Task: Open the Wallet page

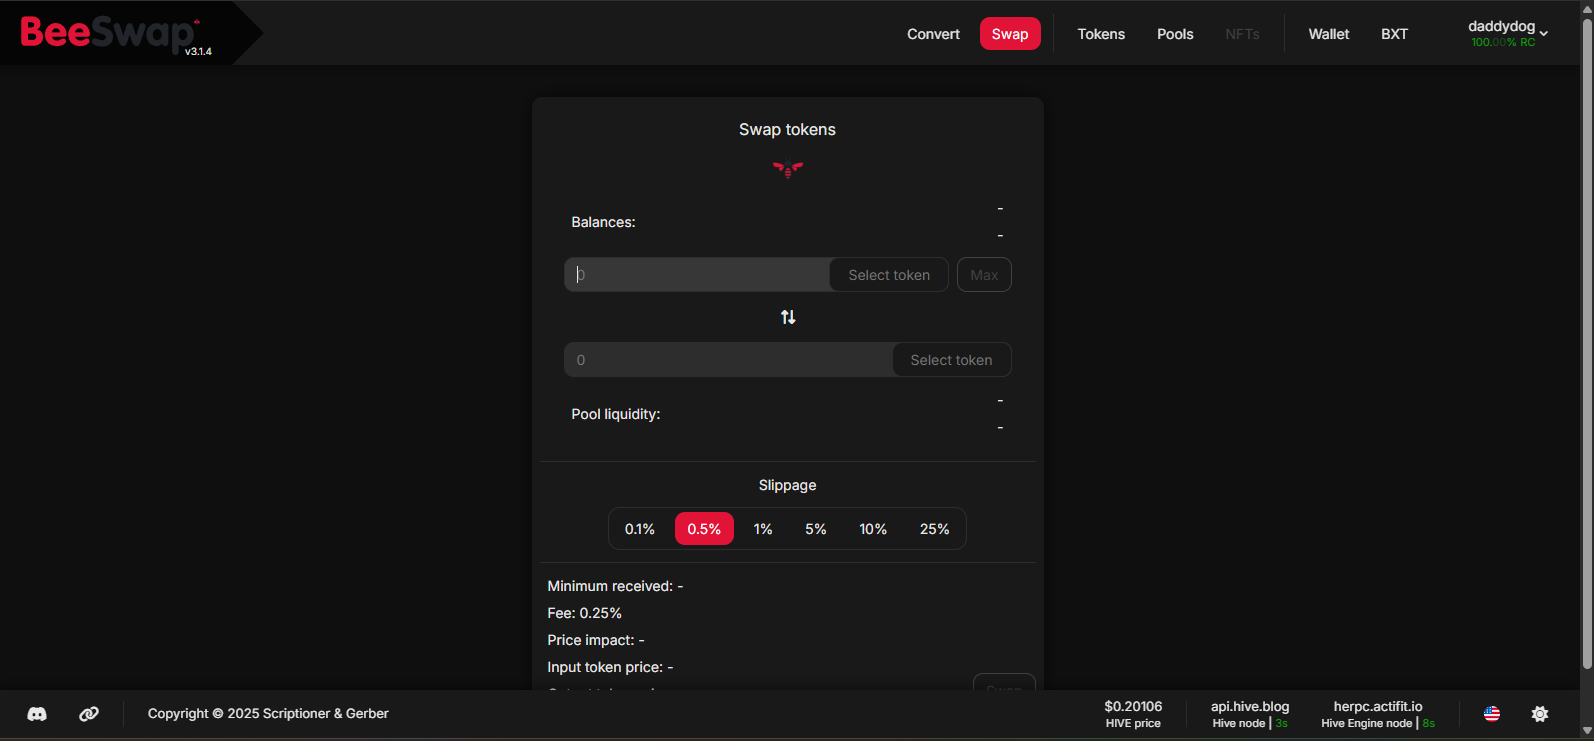Action: [x=1329, y=34]
